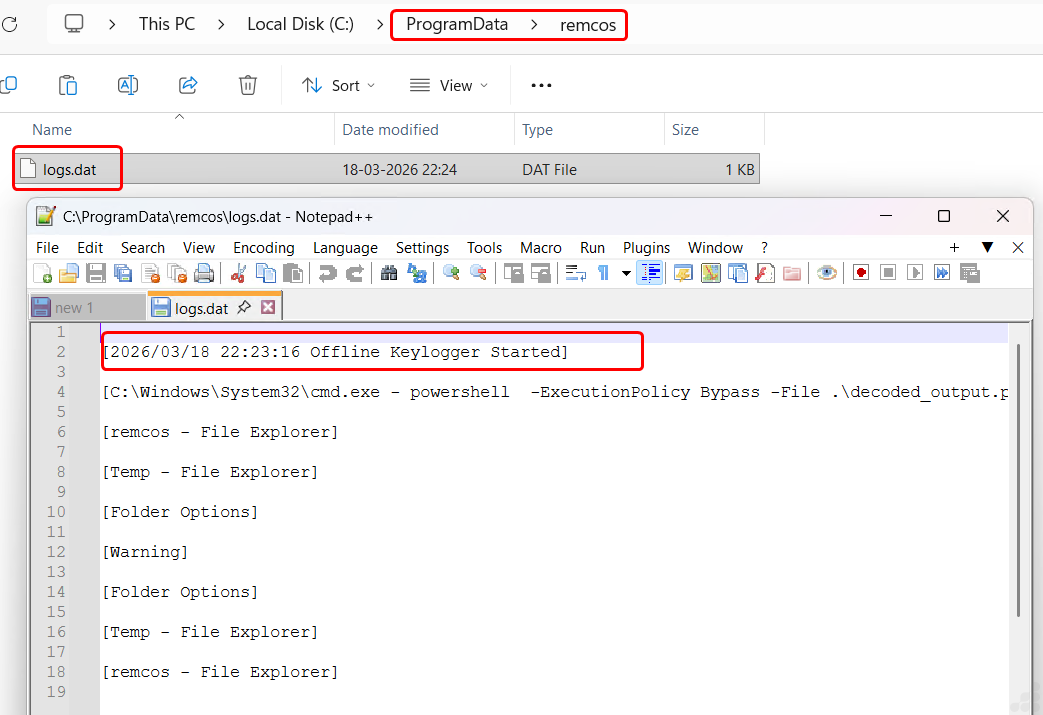The image size is (1043, 715).
Task: Click the Find and Replace icon
Action: [417, 273]
